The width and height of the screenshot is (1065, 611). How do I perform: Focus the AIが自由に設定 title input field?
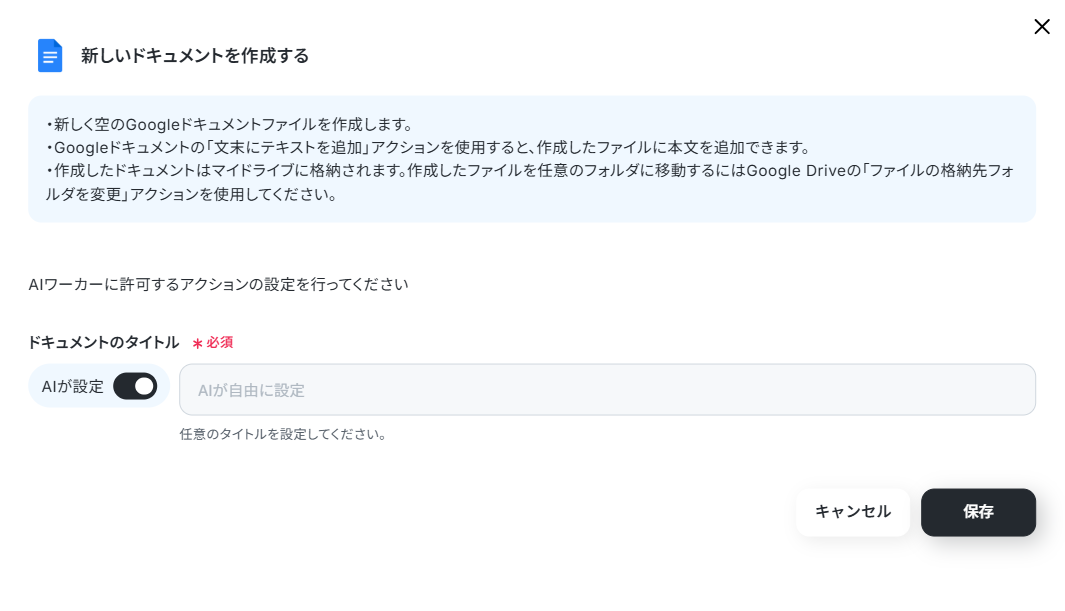pyautogui.click(x=607, y=390)
